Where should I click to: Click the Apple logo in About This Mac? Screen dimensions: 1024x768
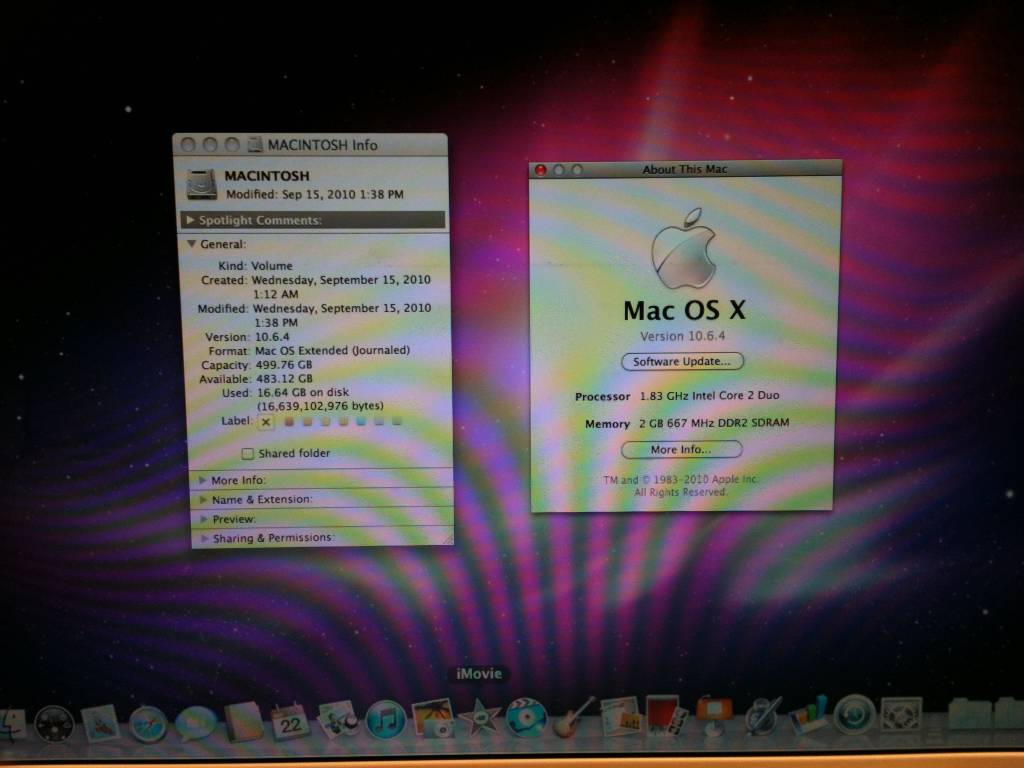tap(684, 248)
